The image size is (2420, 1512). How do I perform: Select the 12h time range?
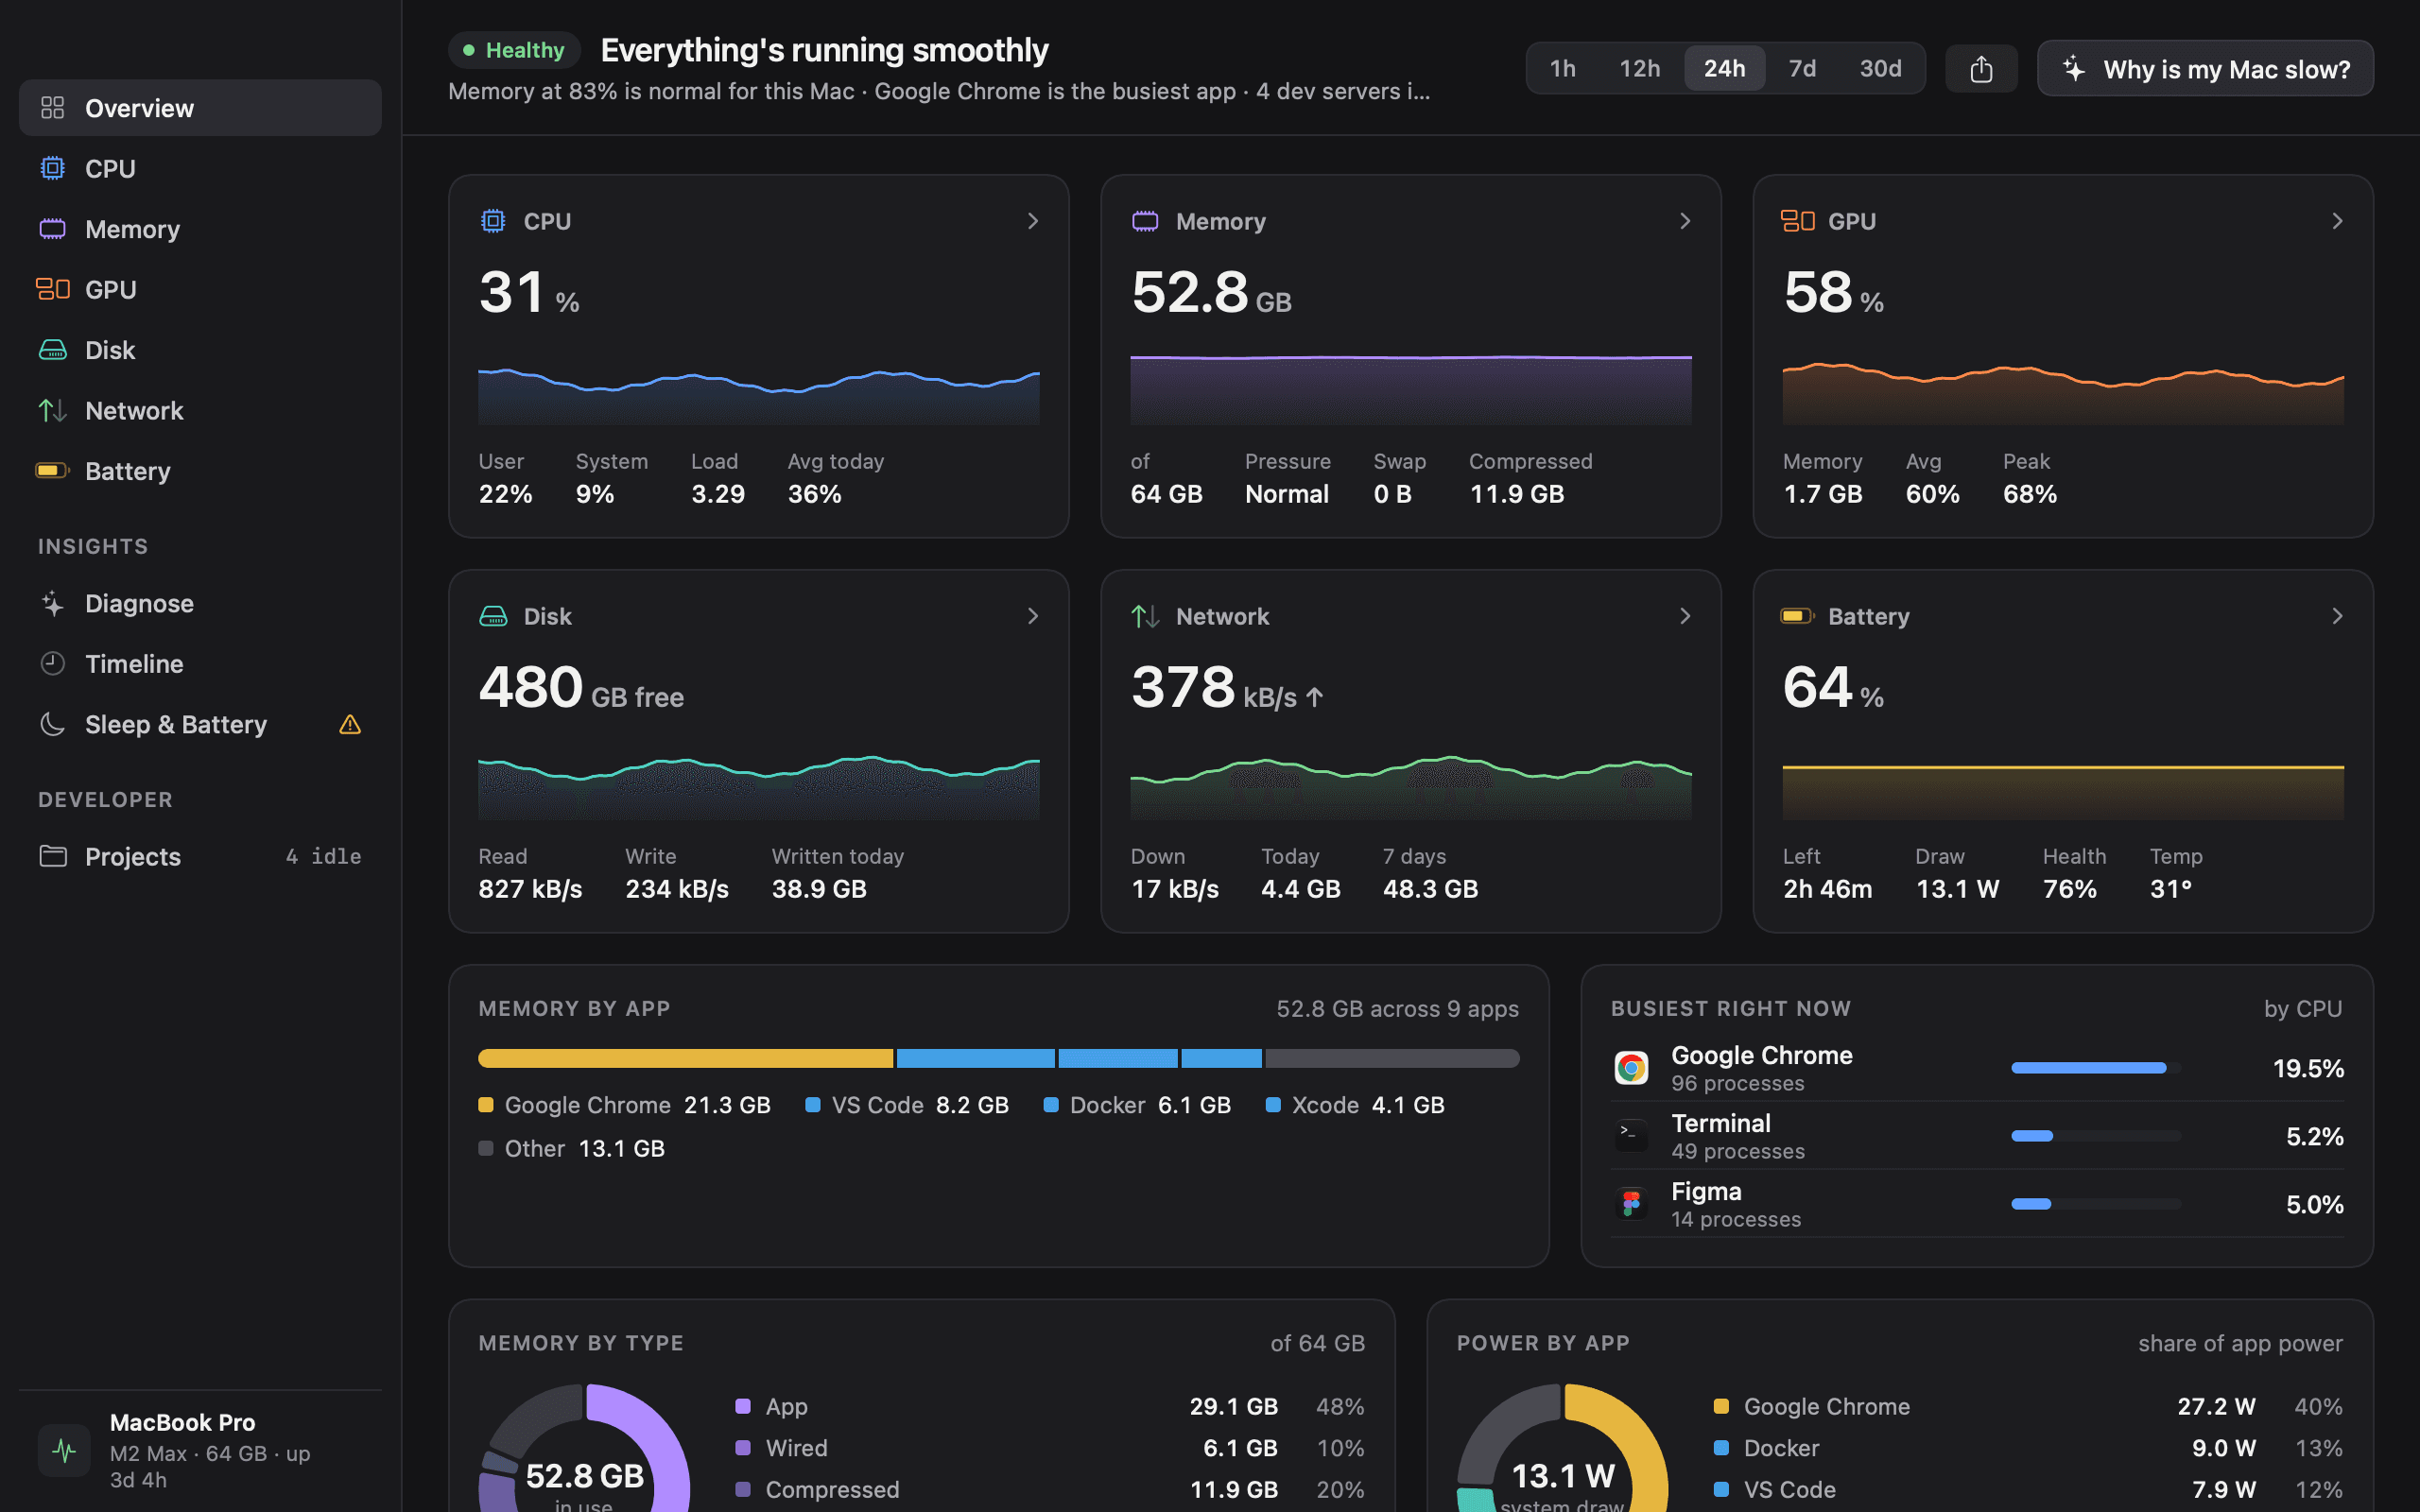pyautogui.click(x=1640, y=68)
